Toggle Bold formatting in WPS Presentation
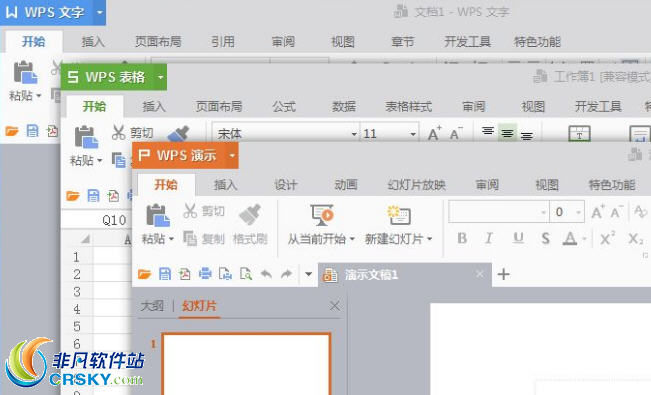The height and width of the screenshot is (395, 651). click(x=462, y=238)
